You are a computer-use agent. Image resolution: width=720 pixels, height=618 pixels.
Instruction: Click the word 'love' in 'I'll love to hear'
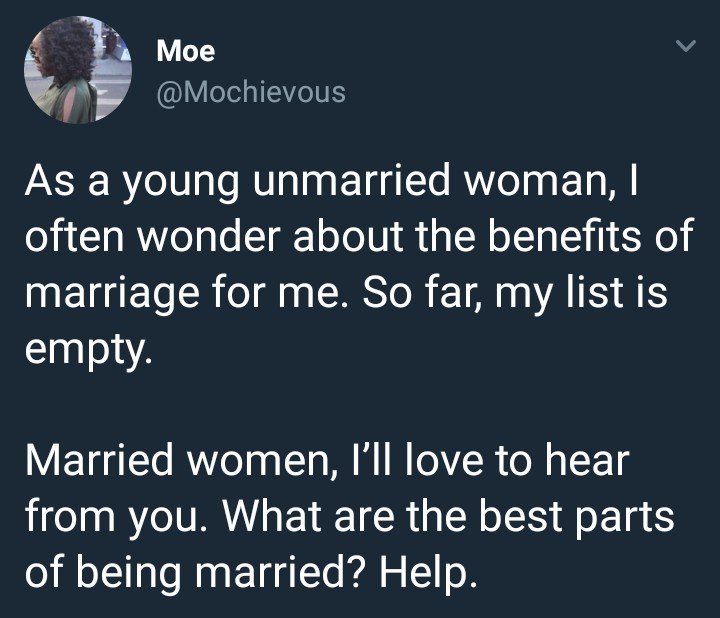point(444,461)
